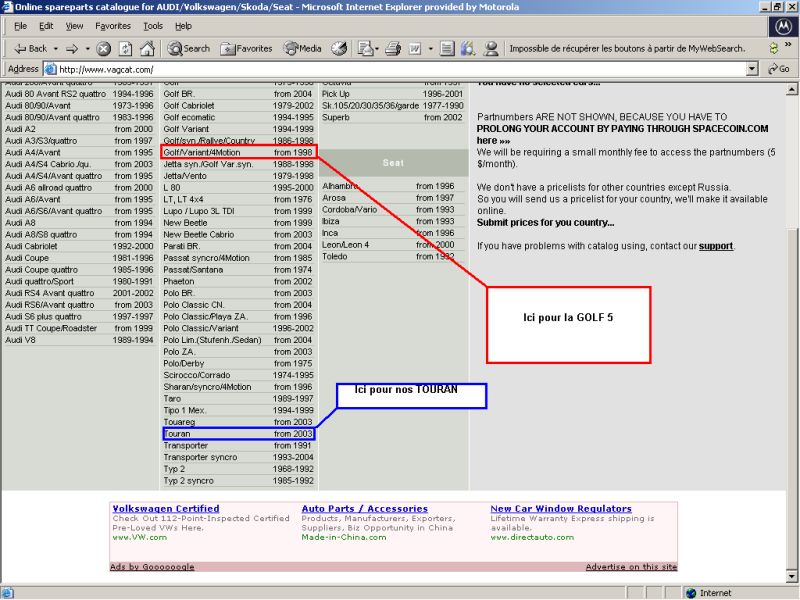Refresh the current page
Screen dimensions: 800x600
[126, 49]
